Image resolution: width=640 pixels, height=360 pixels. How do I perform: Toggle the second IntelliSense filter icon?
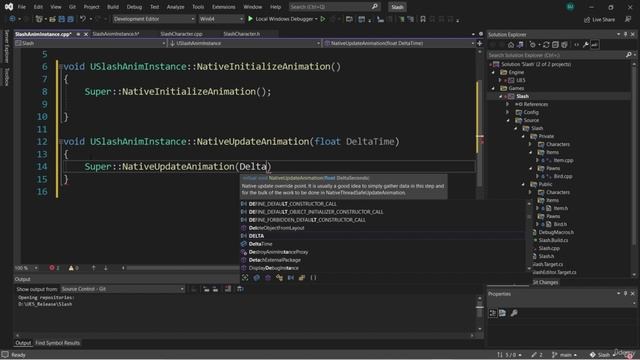tap(256, 278)
